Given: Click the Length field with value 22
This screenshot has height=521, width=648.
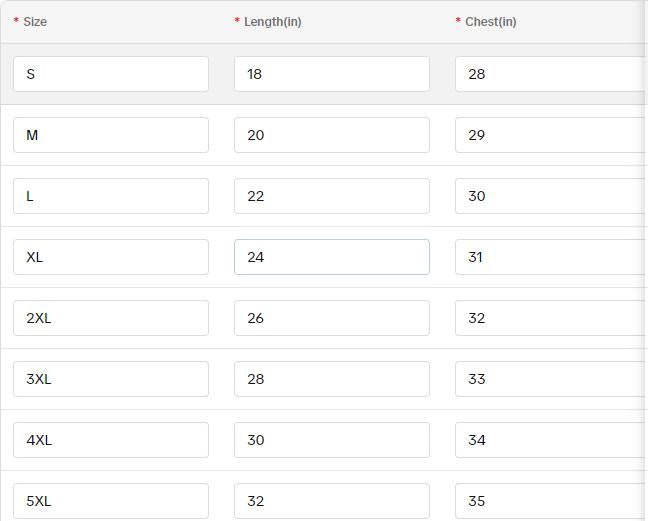Looking at the screenshot, I should coord(331,196).
